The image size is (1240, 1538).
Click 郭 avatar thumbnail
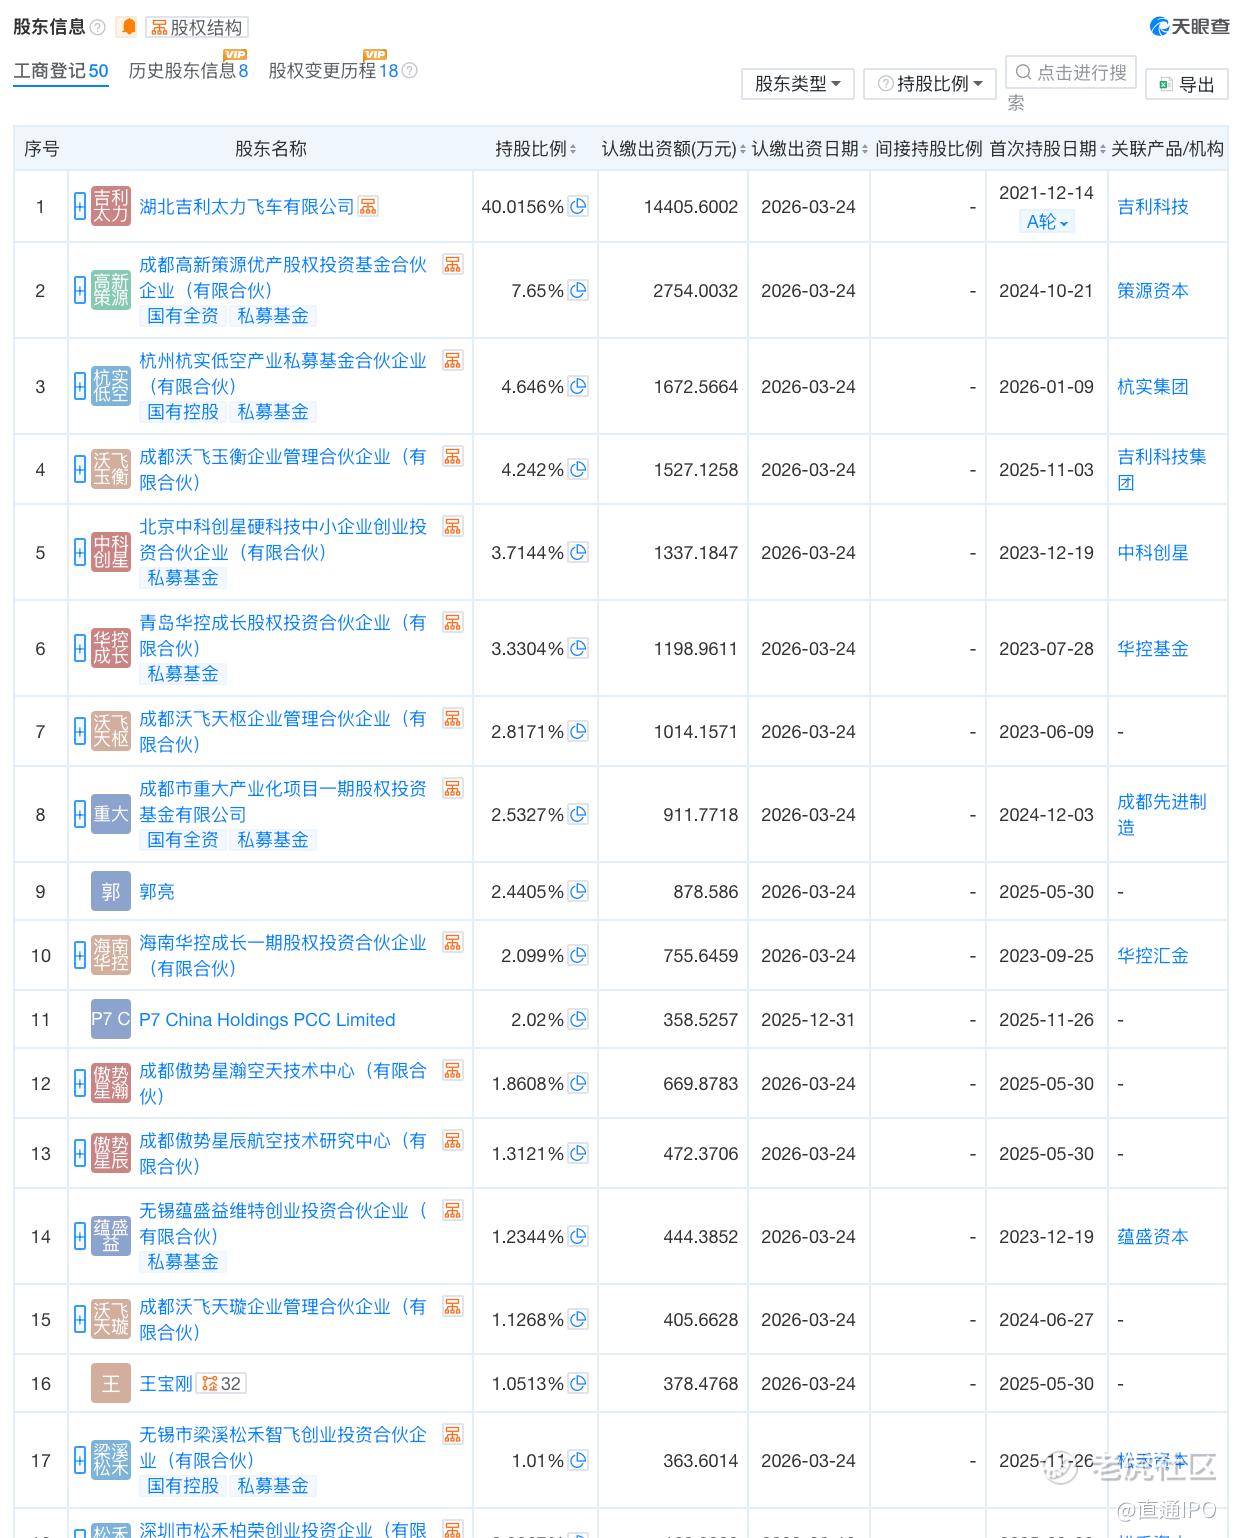111,892
